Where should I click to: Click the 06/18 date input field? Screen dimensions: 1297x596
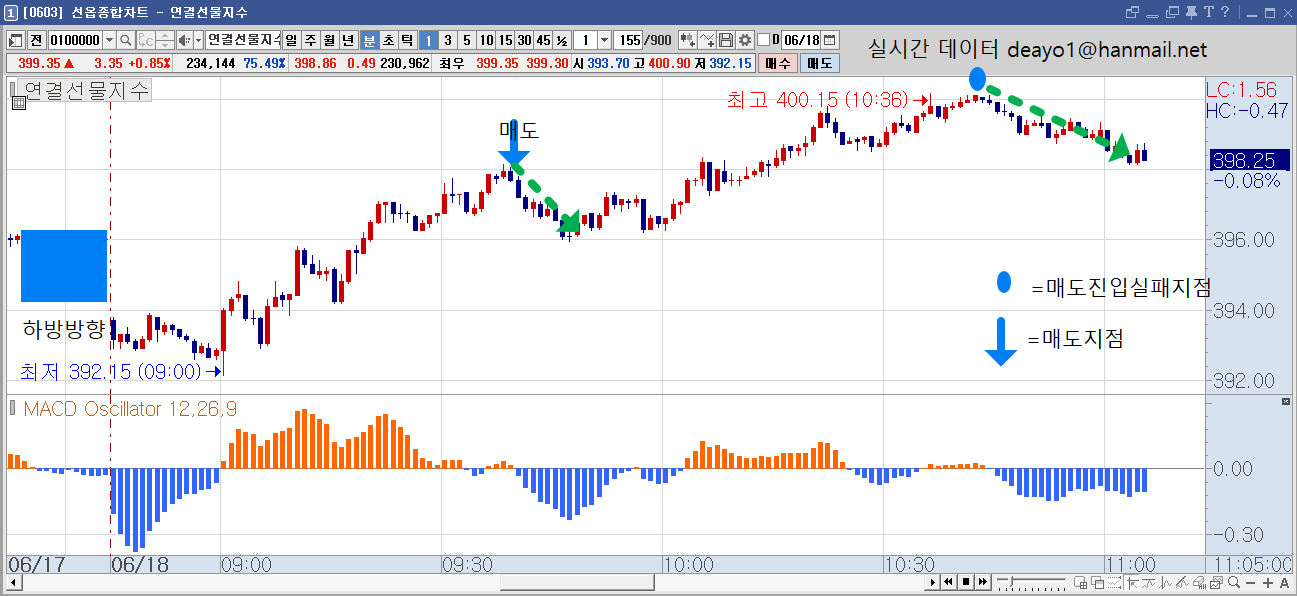pyautogui.click(x=801, y=40)
